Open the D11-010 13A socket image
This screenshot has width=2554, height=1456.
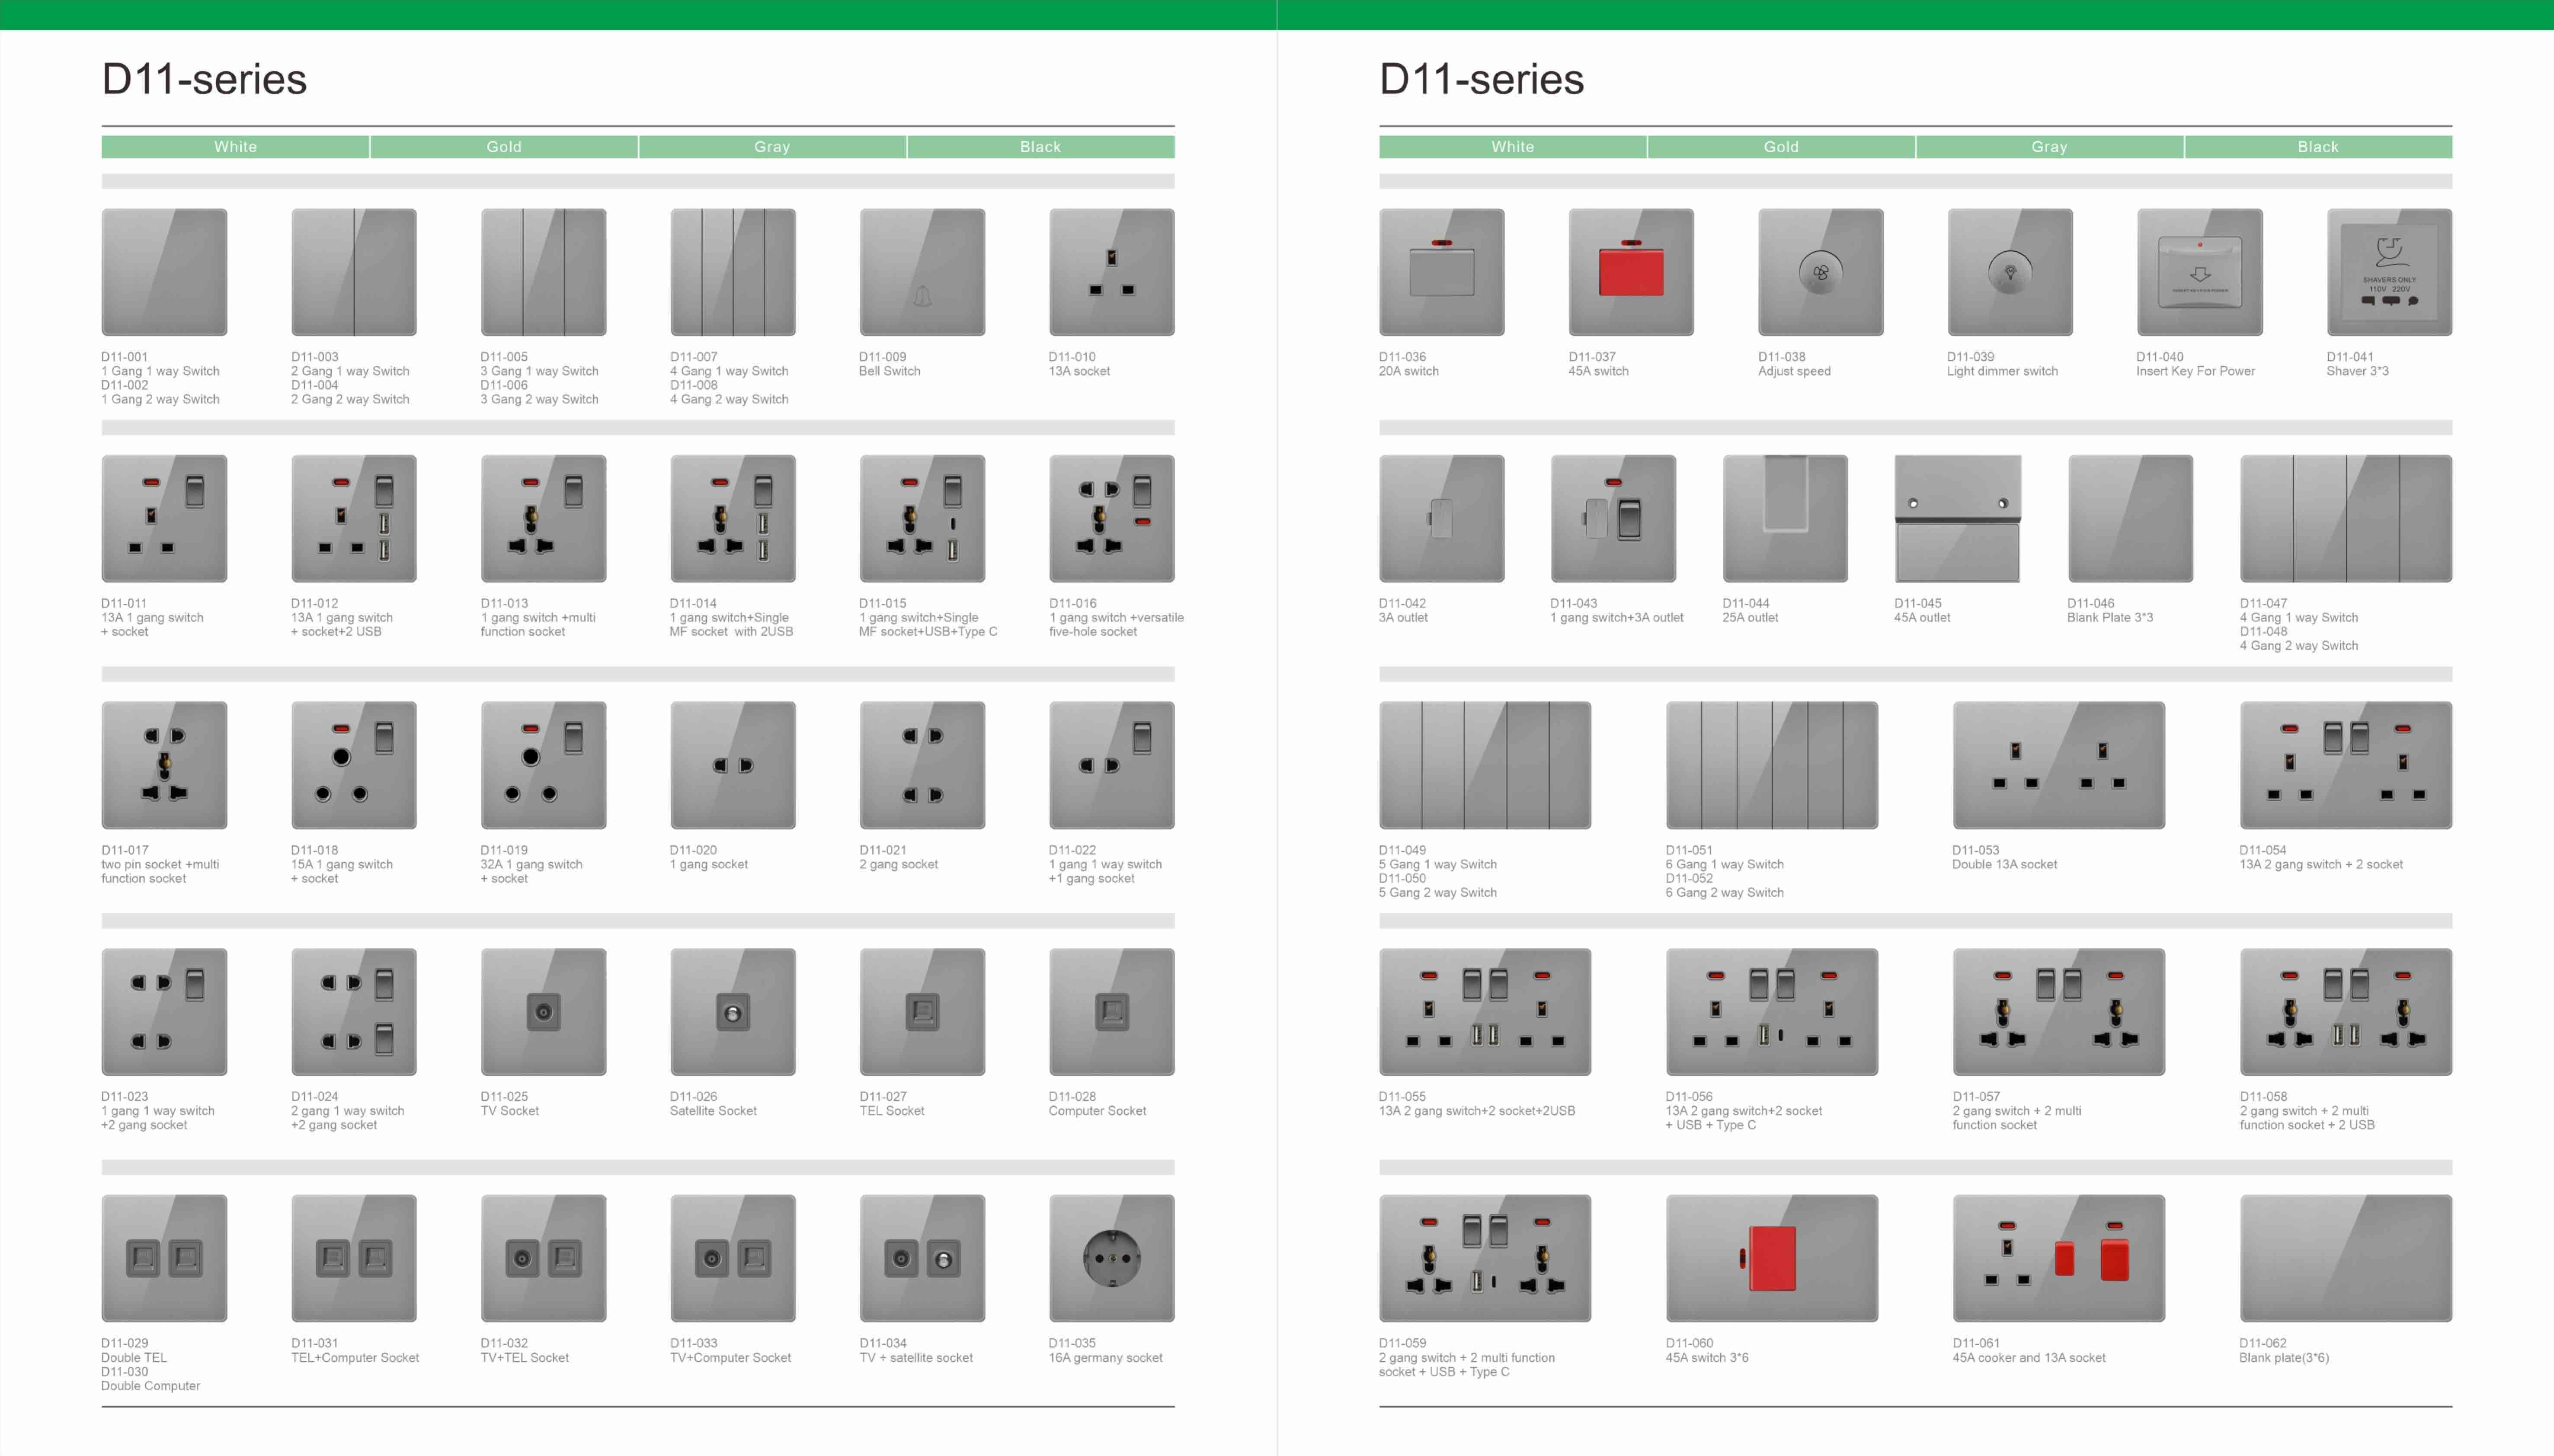1112,272
